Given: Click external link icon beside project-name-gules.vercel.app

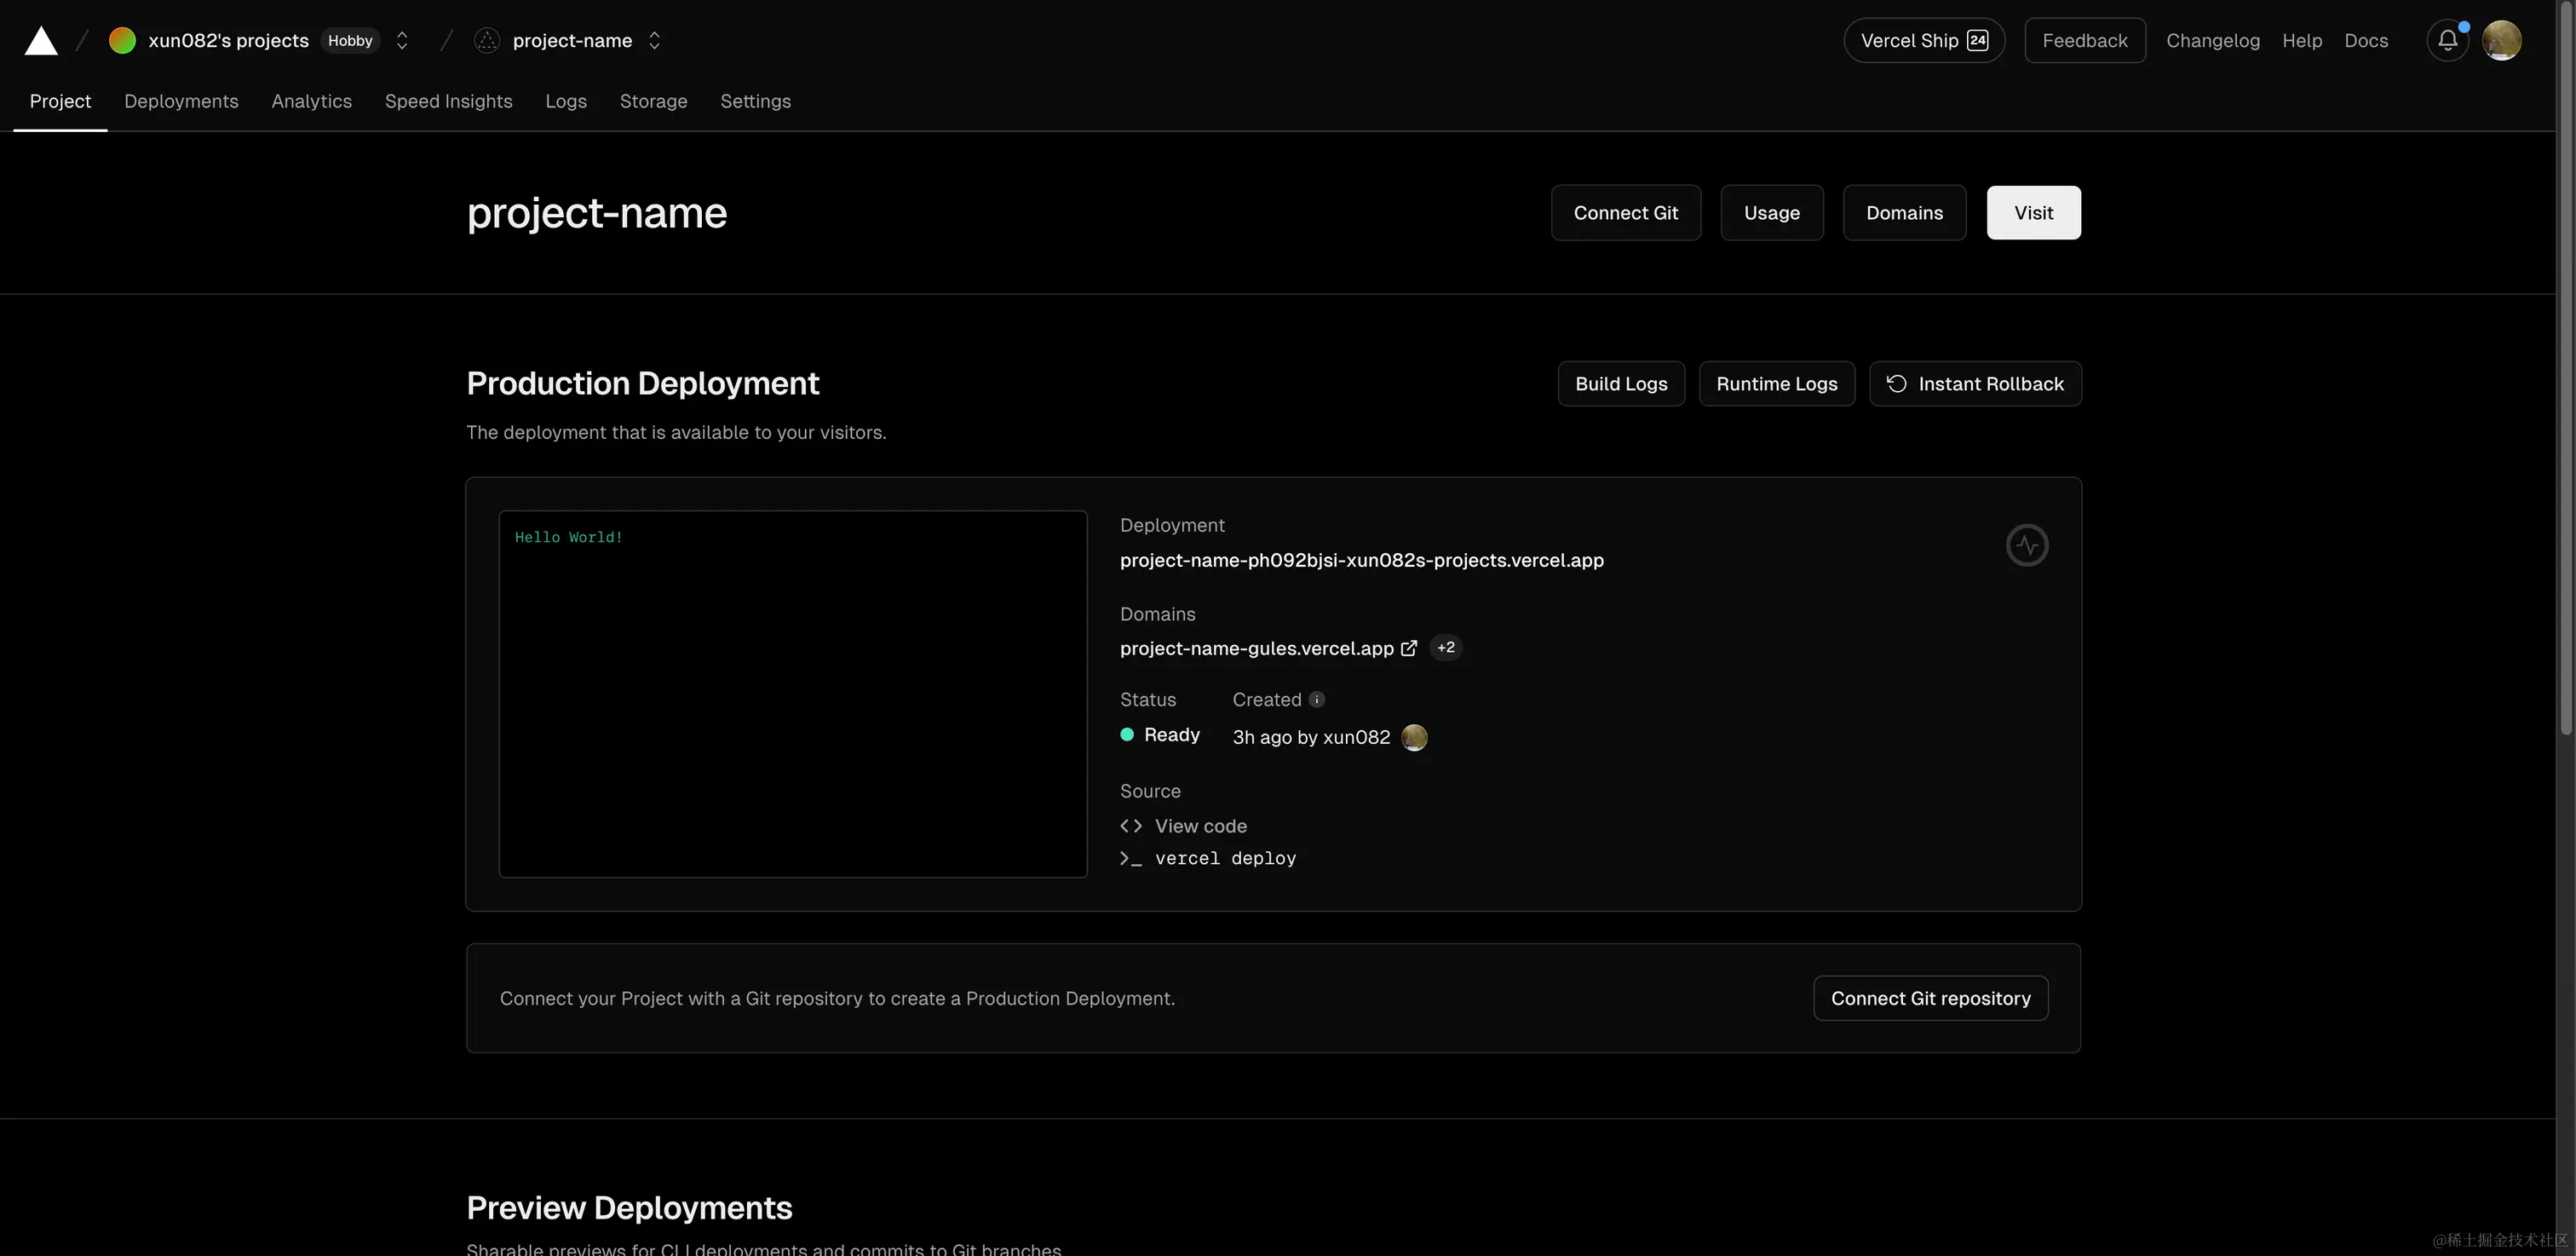Looking at the screenshot, I should (x=1409, y=648).
